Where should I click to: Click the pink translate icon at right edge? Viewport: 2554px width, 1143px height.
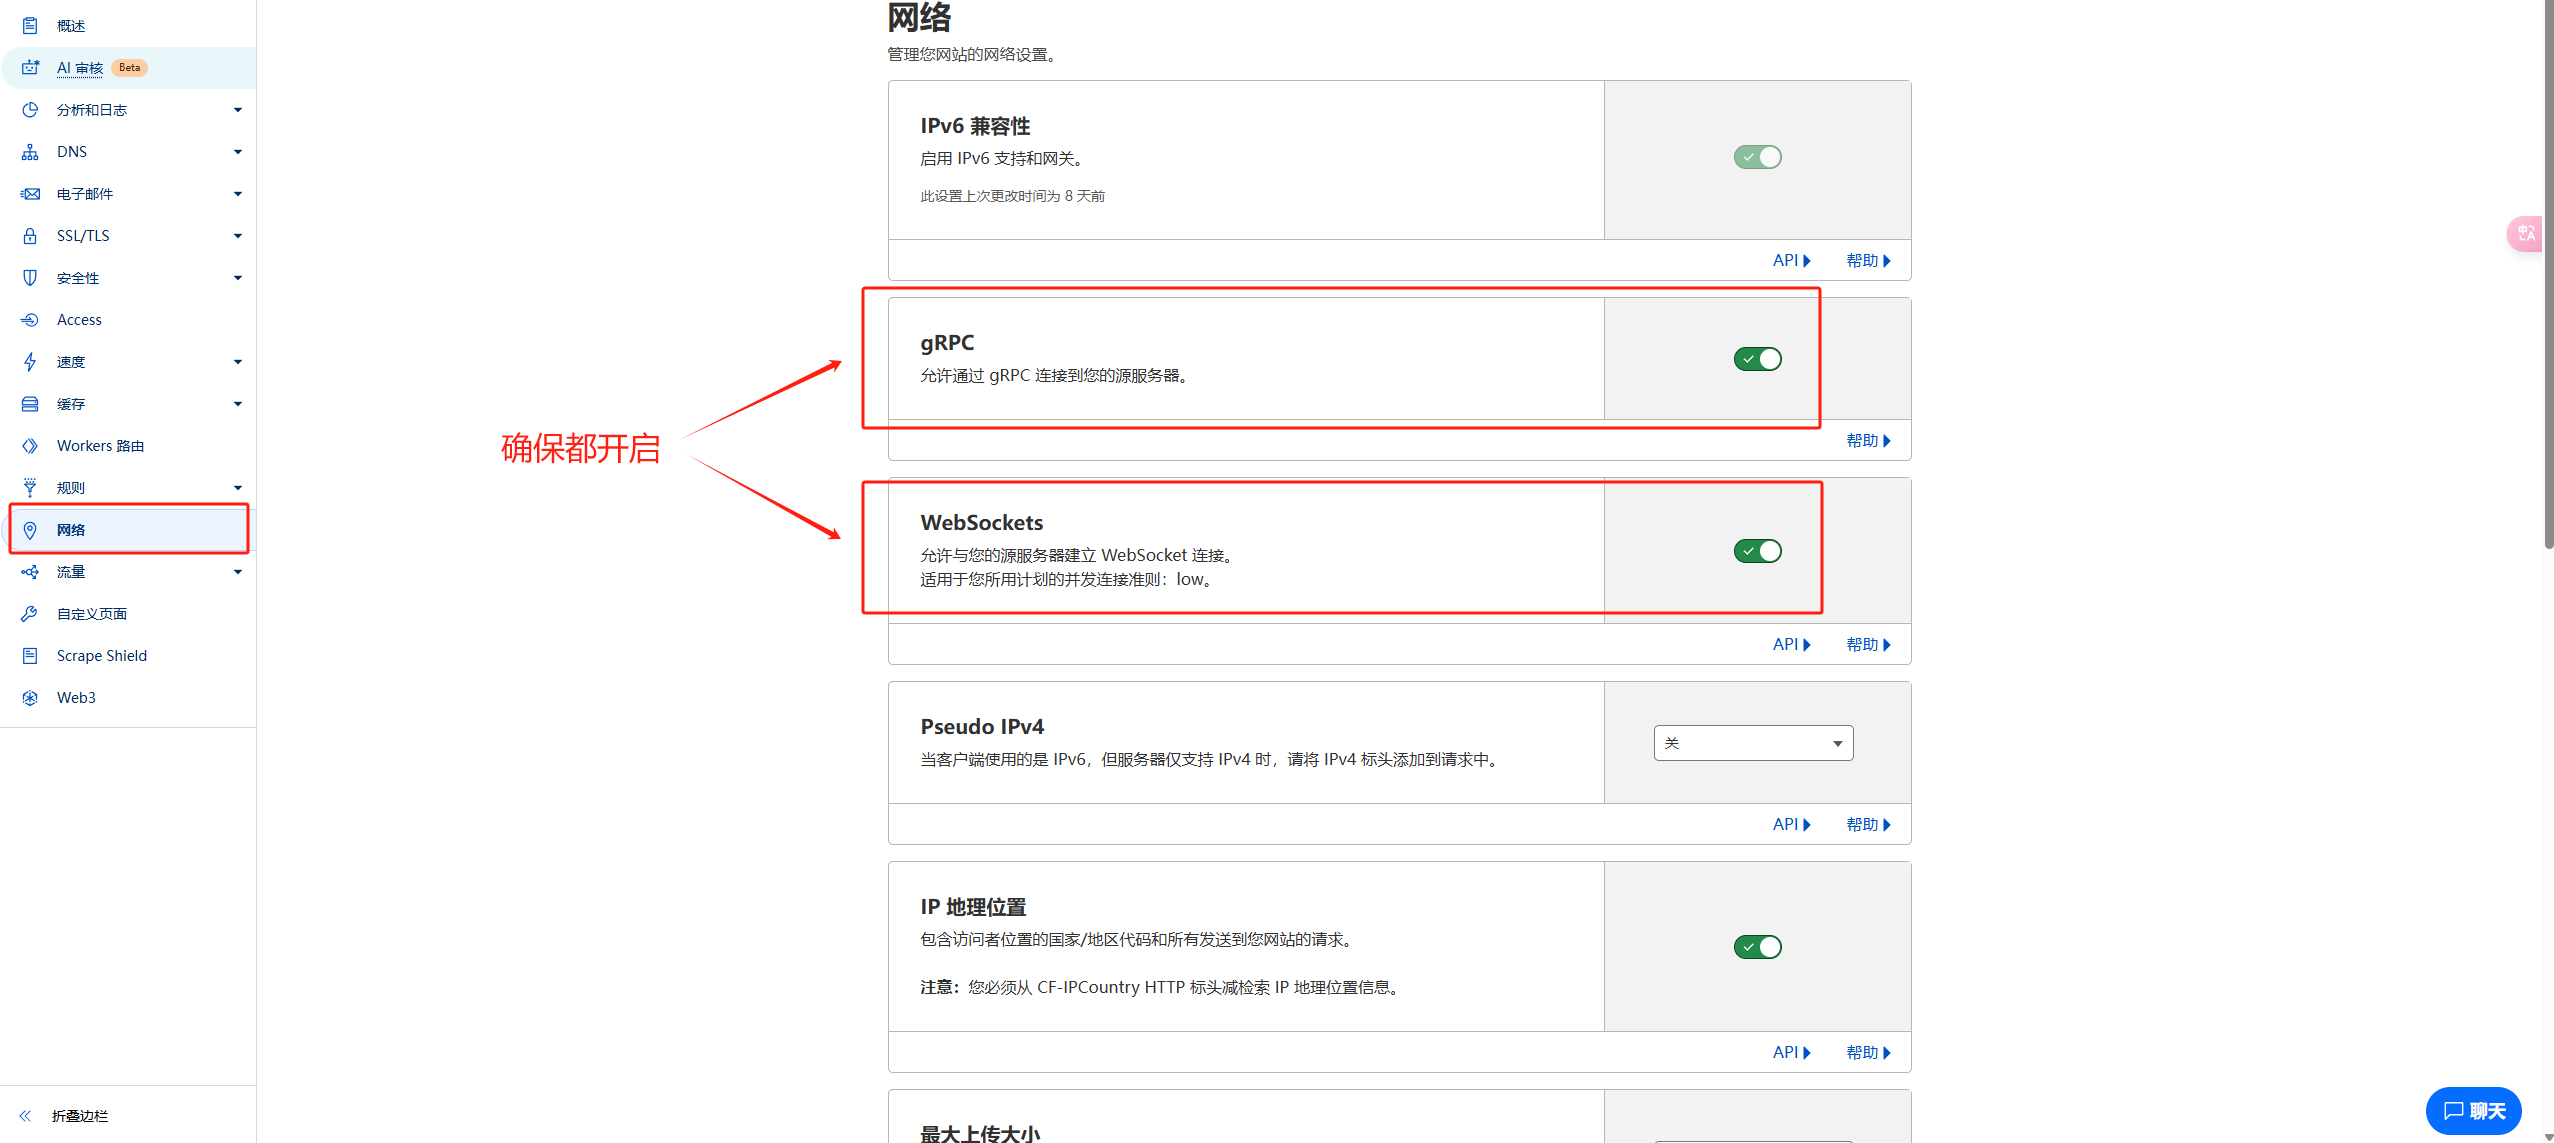[x=2526, y=234]
